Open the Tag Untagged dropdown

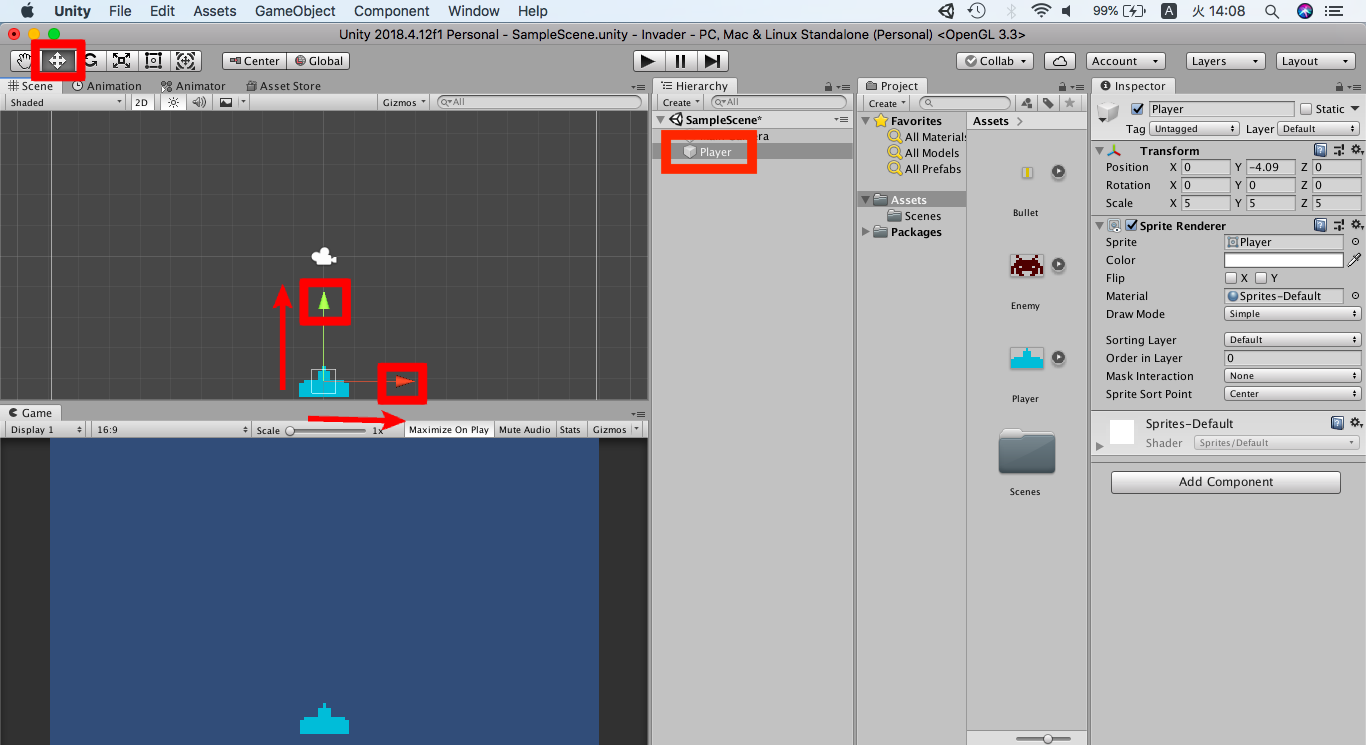tap(1195, 129)
